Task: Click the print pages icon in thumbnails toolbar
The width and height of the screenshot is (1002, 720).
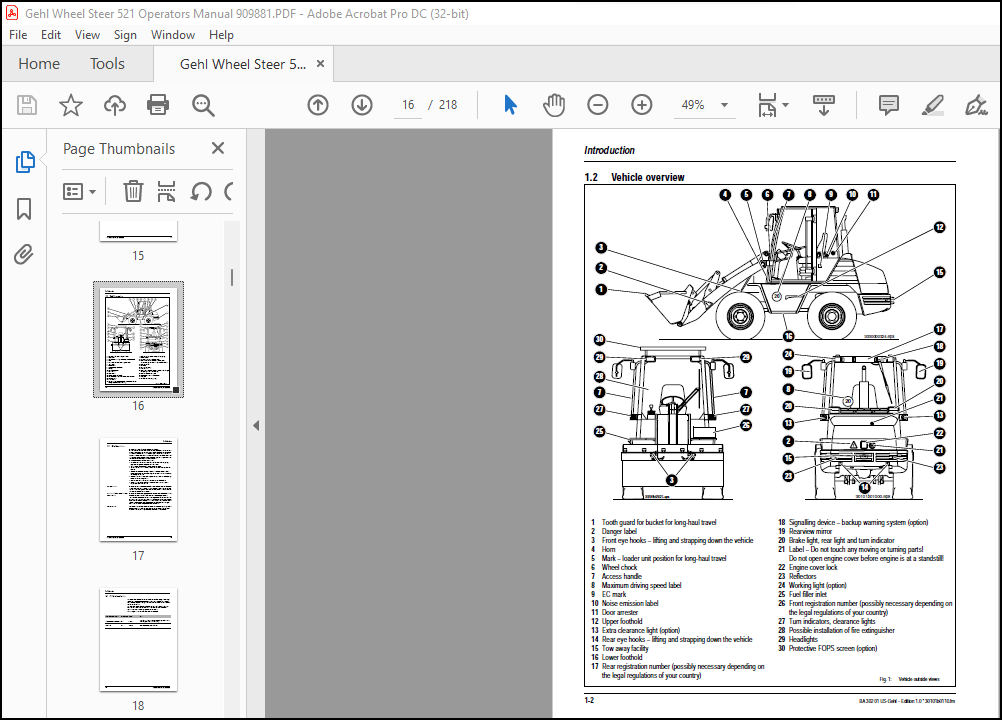Action: pyautogui.click(x=166, y=191)
